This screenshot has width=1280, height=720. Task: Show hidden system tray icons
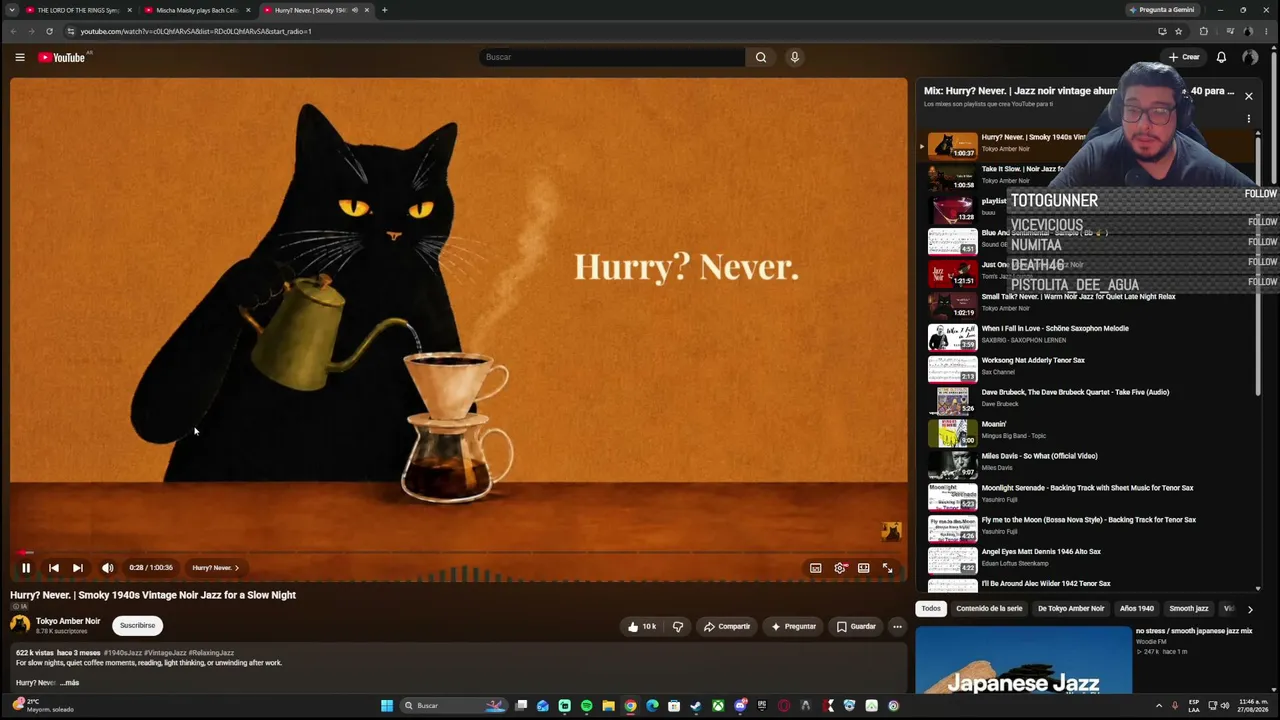tap(1159, 706)
